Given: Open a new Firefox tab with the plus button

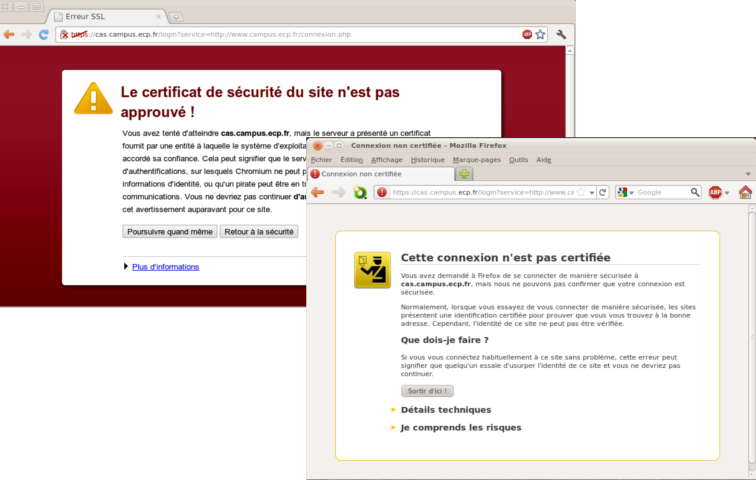Looking at the screenshot, I should pyautogui.click(x=464, y=174).
